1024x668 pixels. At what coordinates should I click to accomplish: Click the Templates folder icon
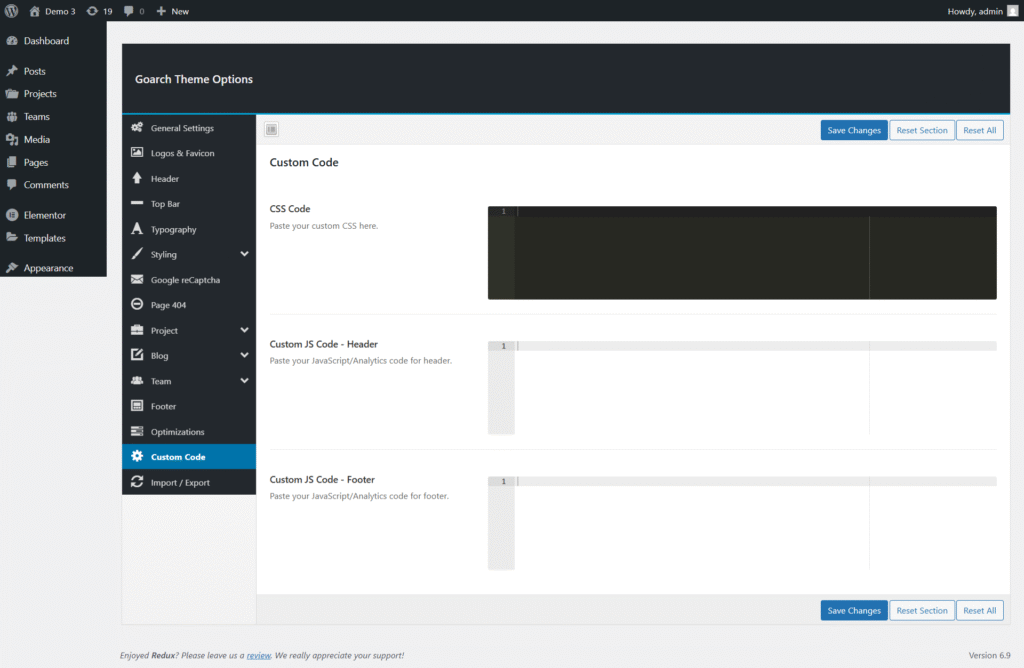[x=12, y=238]
